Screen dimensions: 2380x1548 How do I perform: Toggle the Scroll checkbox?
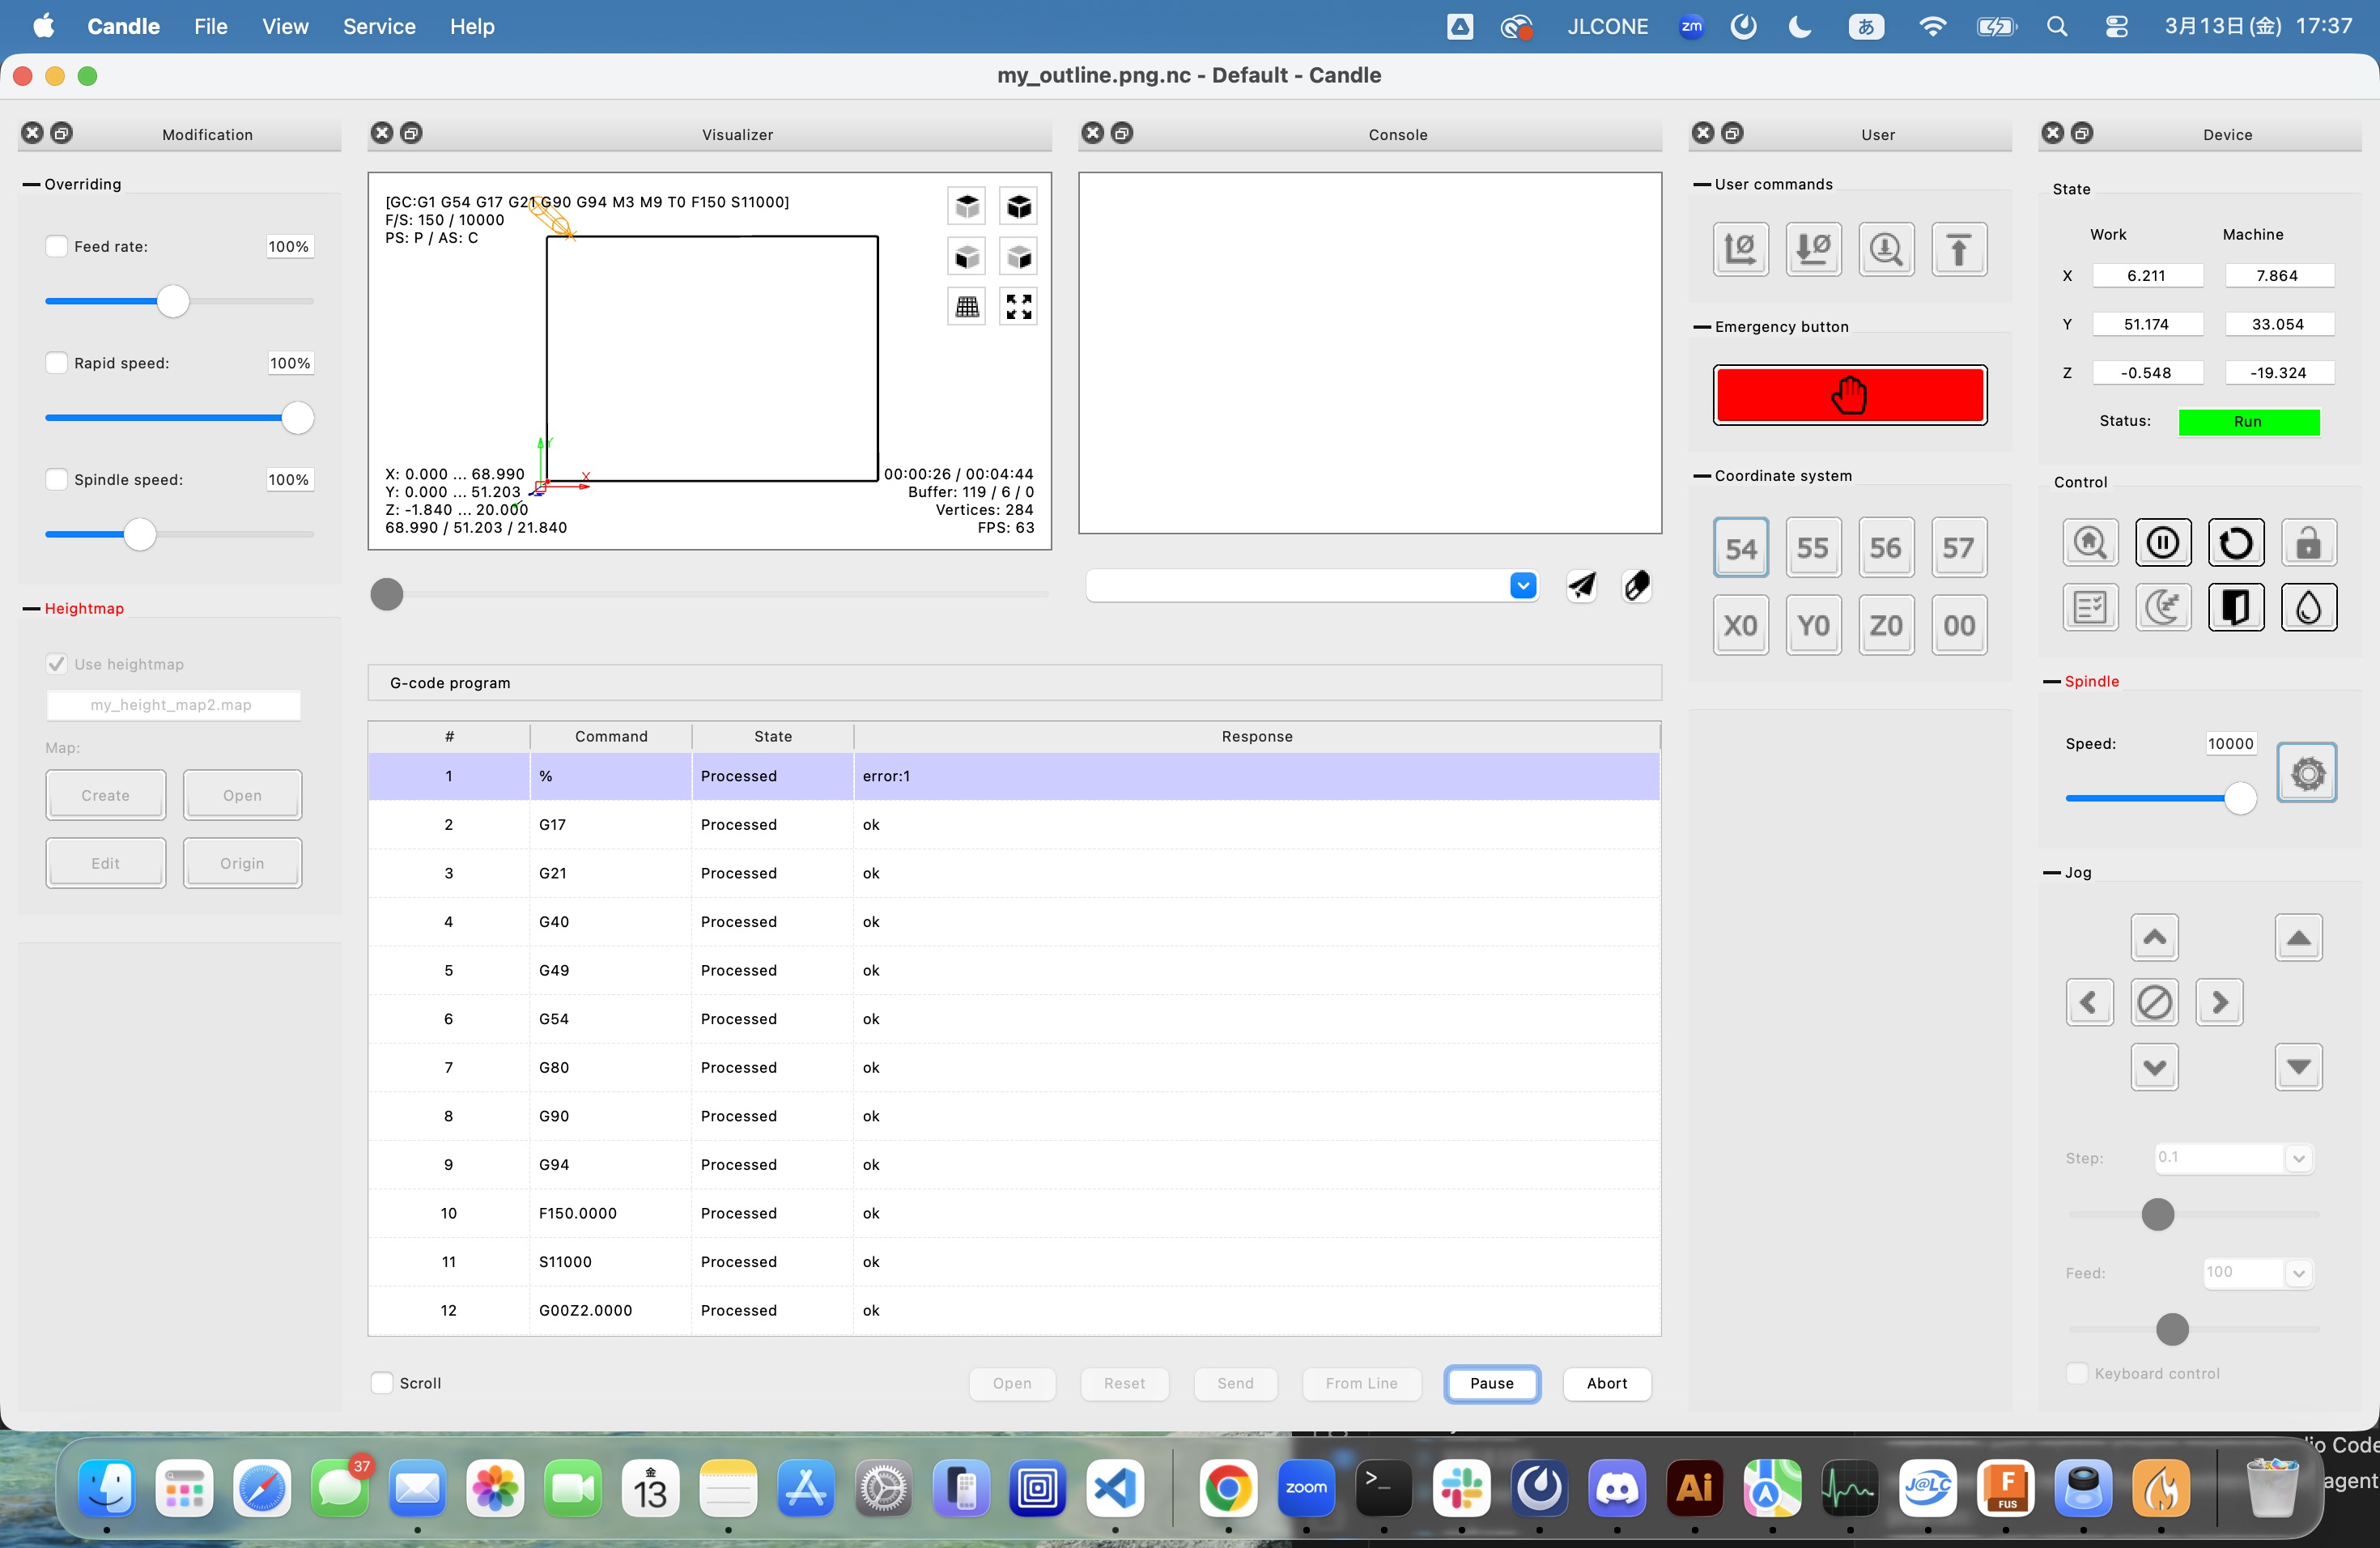[x=382, y=1383]
